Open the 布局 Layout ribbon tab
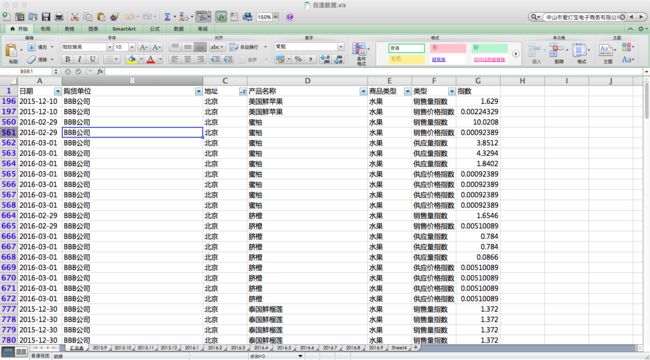The width and height of the screenshot is (650, 360). coord(46,29)
